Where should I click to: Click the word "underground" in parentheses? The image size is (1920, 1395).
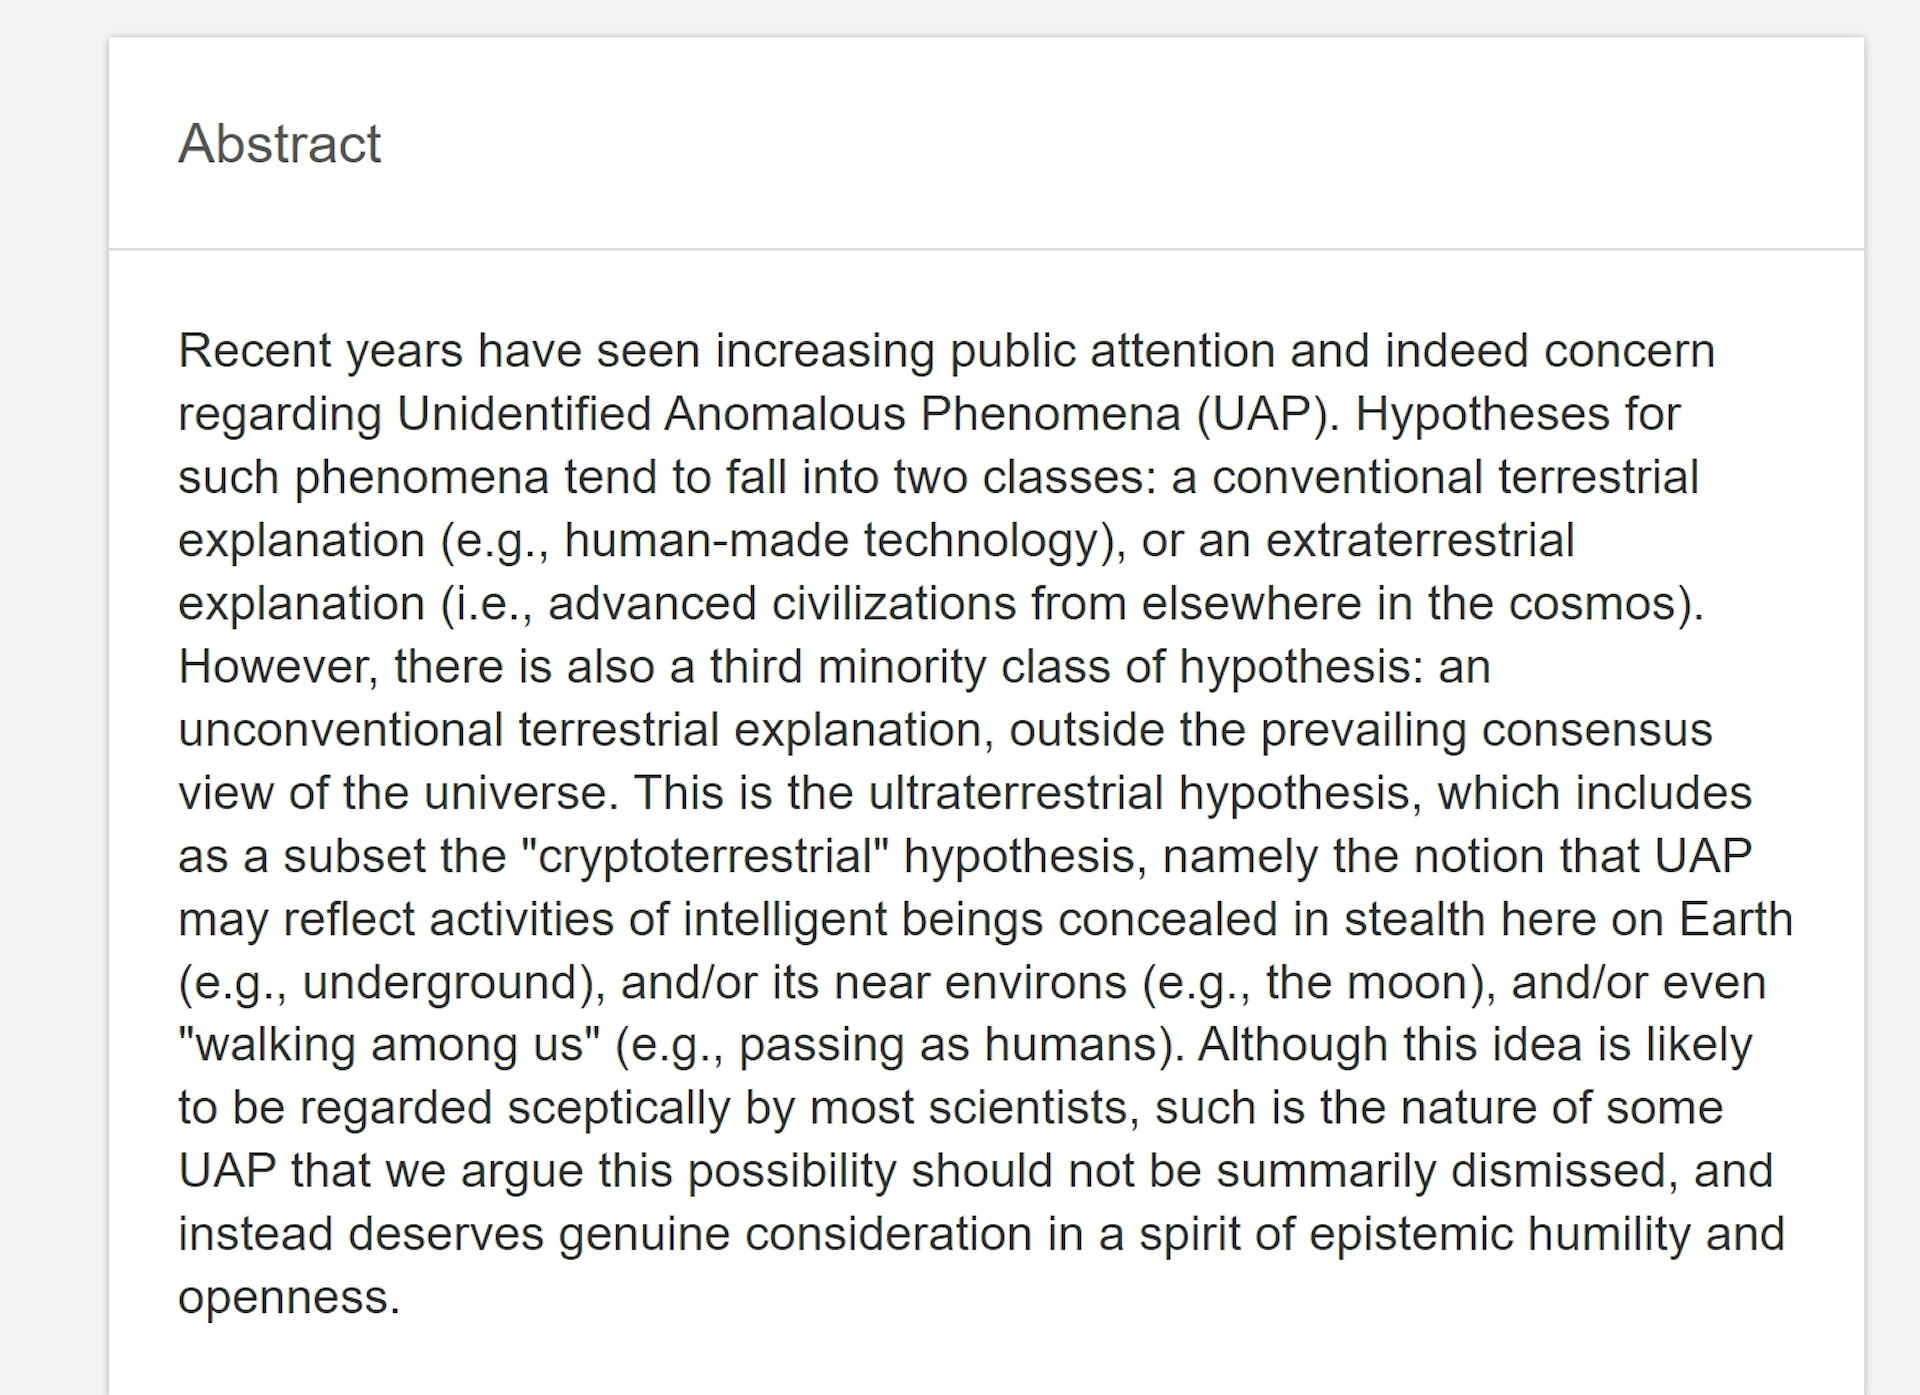click(x=441, y=983)
